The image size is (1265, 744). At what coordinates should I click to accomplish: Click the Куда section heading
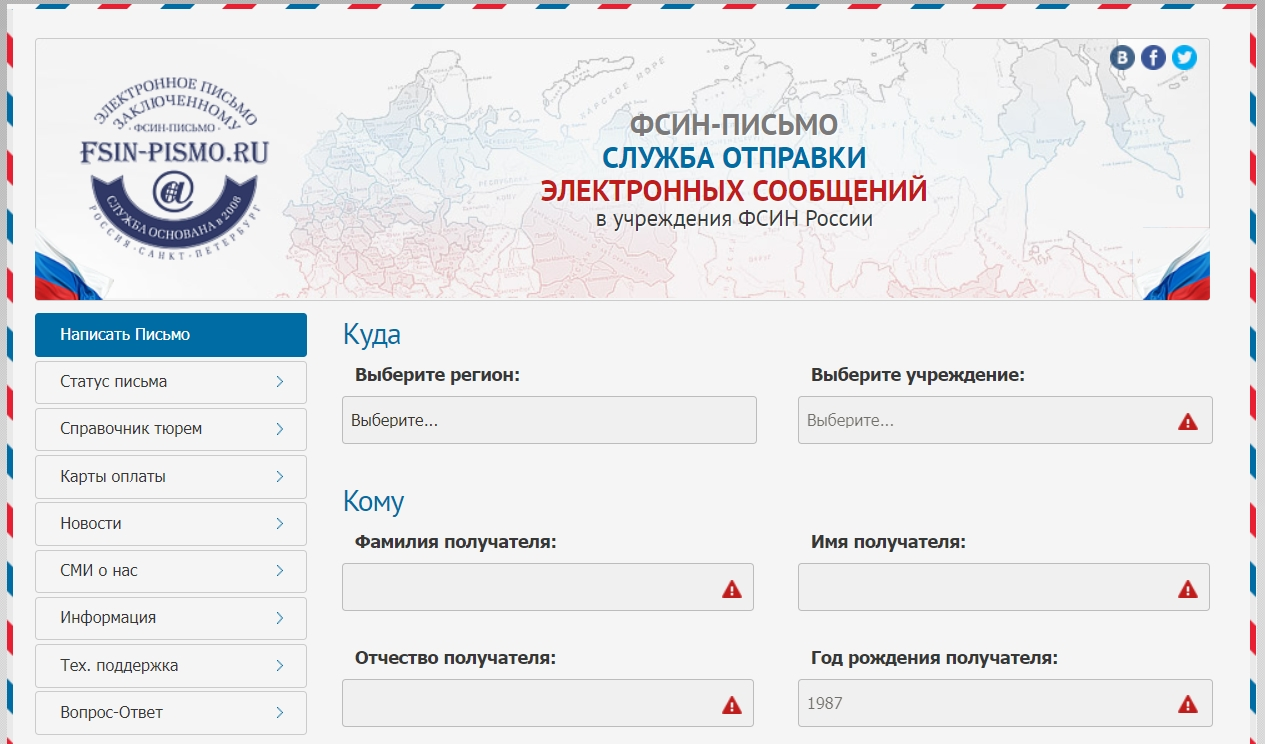pos(372,335)
